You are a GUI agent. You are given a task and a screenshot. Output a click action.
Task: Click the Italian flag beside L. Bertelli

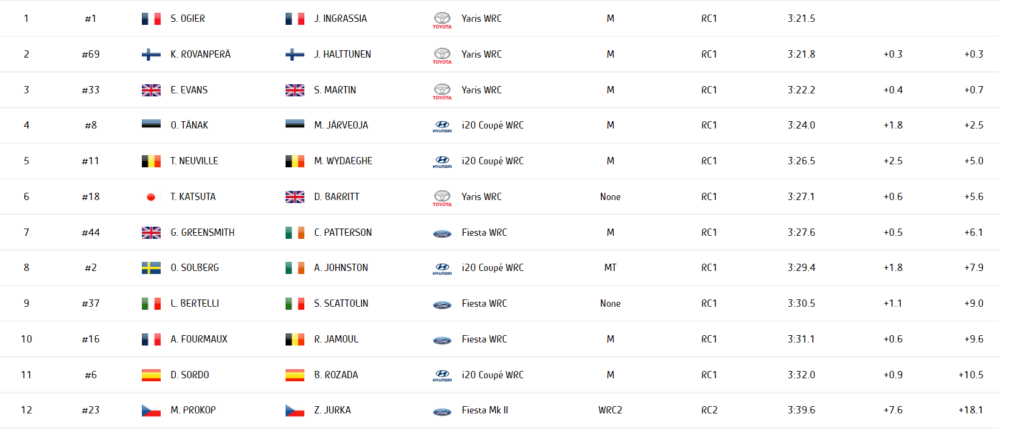click(x=152, y=304)
